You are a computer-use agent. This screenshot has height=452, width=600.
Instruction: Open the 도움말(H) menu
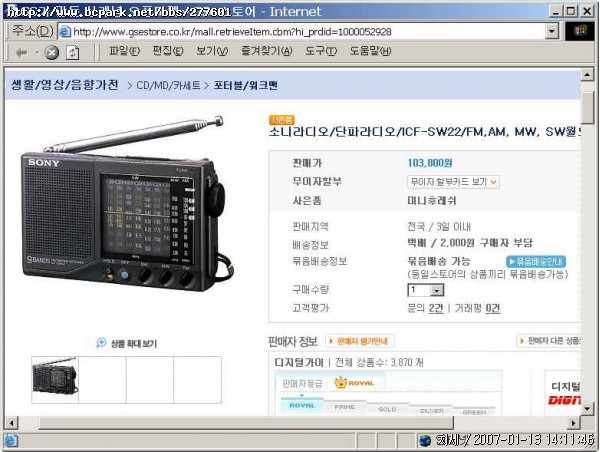tap(370, 51)
